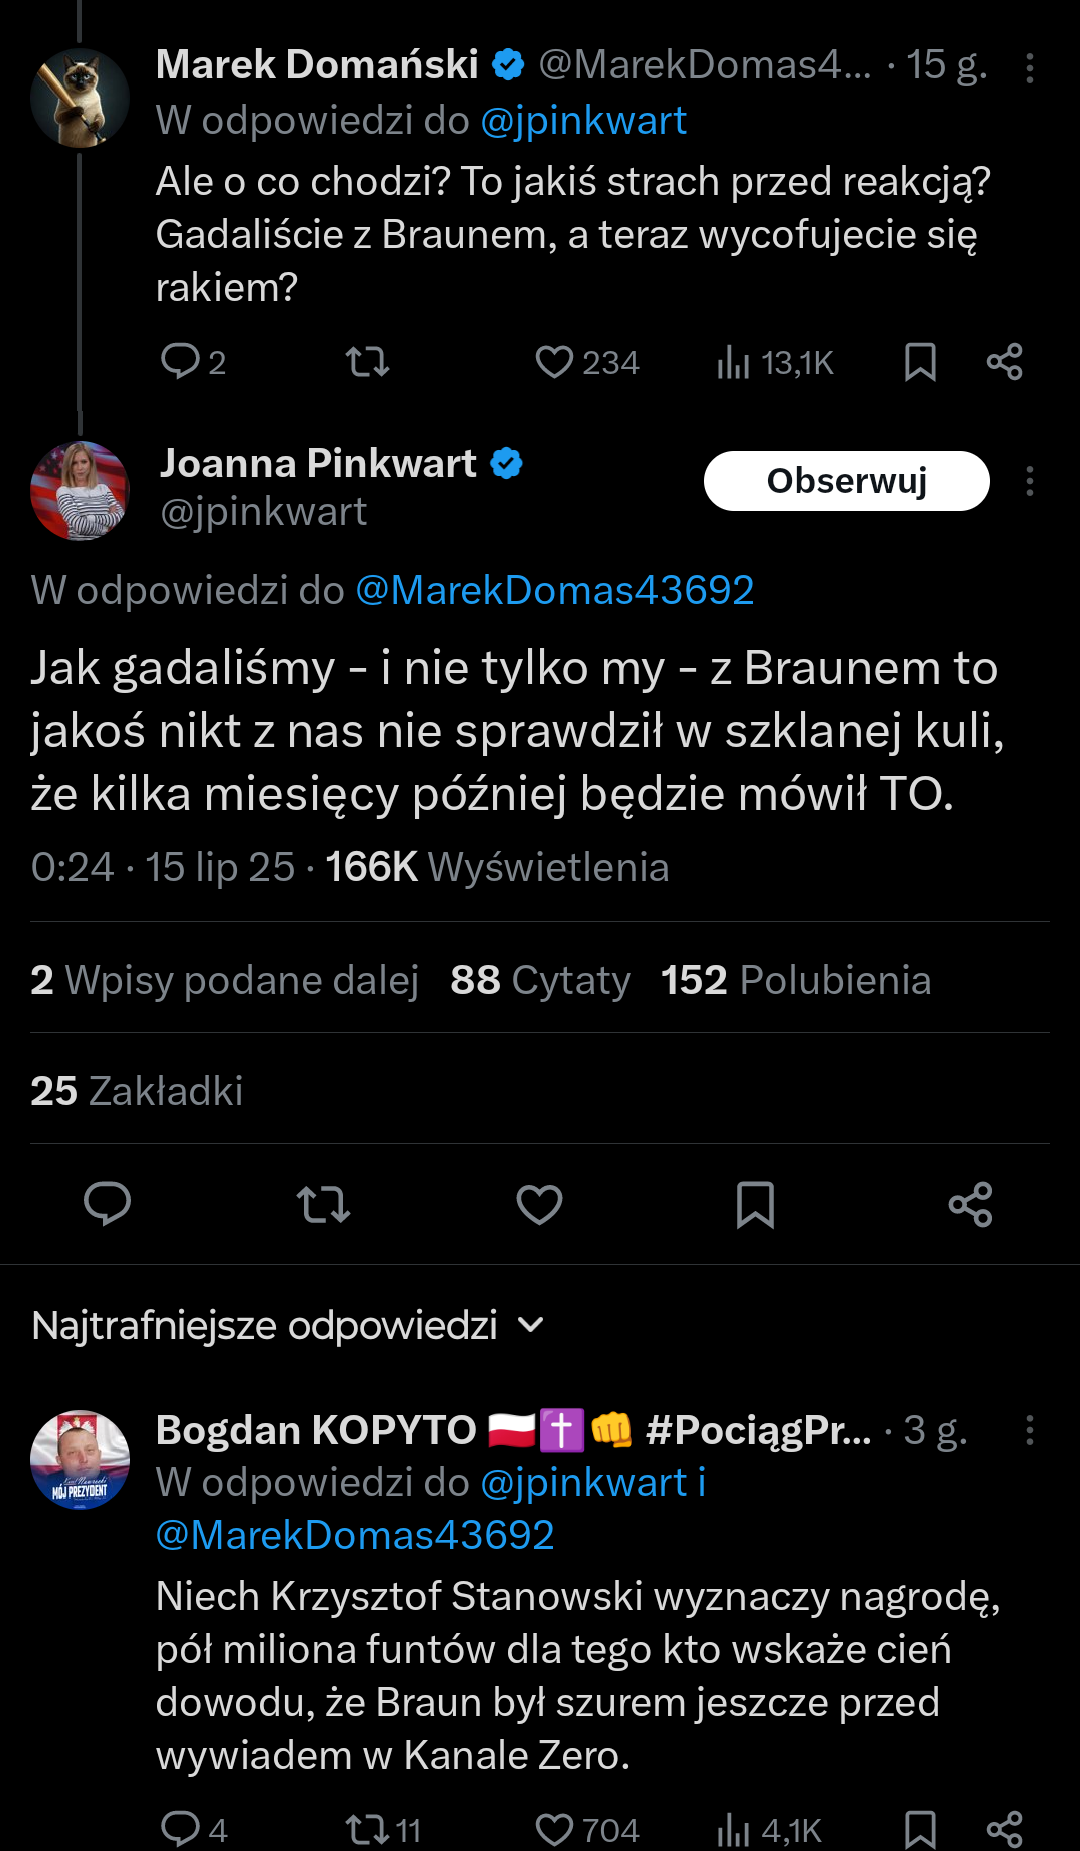This screenshot has width=1080, height=1851.
Task: View the 88 Cytaty list
Action: pyautogui.click(x=540, y=980)
